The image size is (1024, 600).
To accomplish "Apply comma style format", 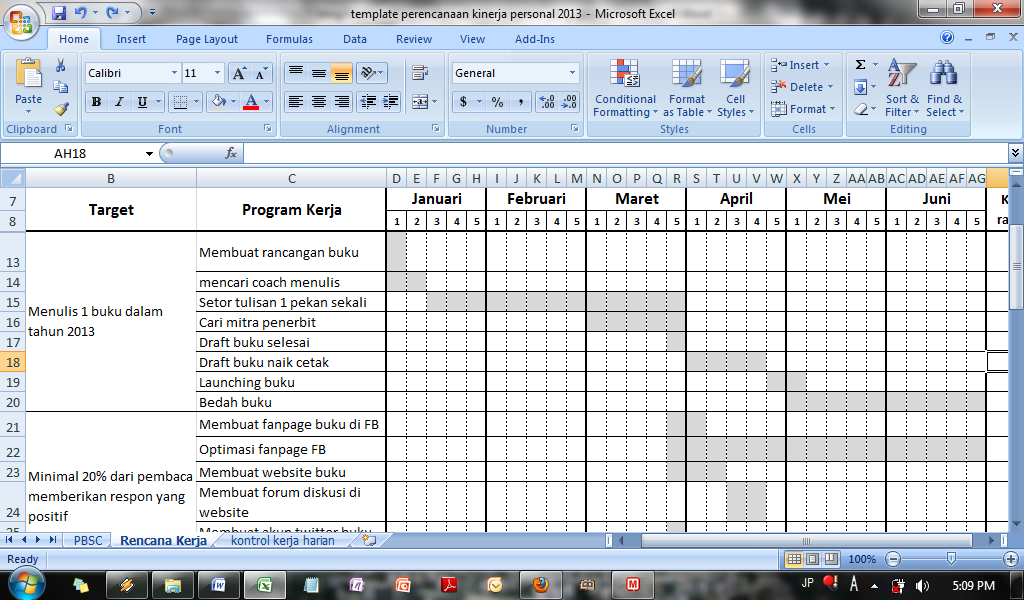I will [520, 102].
